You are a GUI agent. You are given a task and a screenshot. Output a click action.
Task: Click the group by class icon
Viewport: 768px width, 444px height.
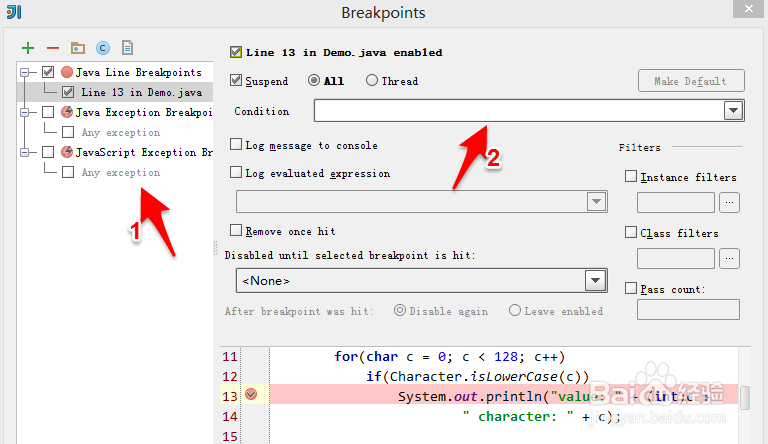pos(103,48)
